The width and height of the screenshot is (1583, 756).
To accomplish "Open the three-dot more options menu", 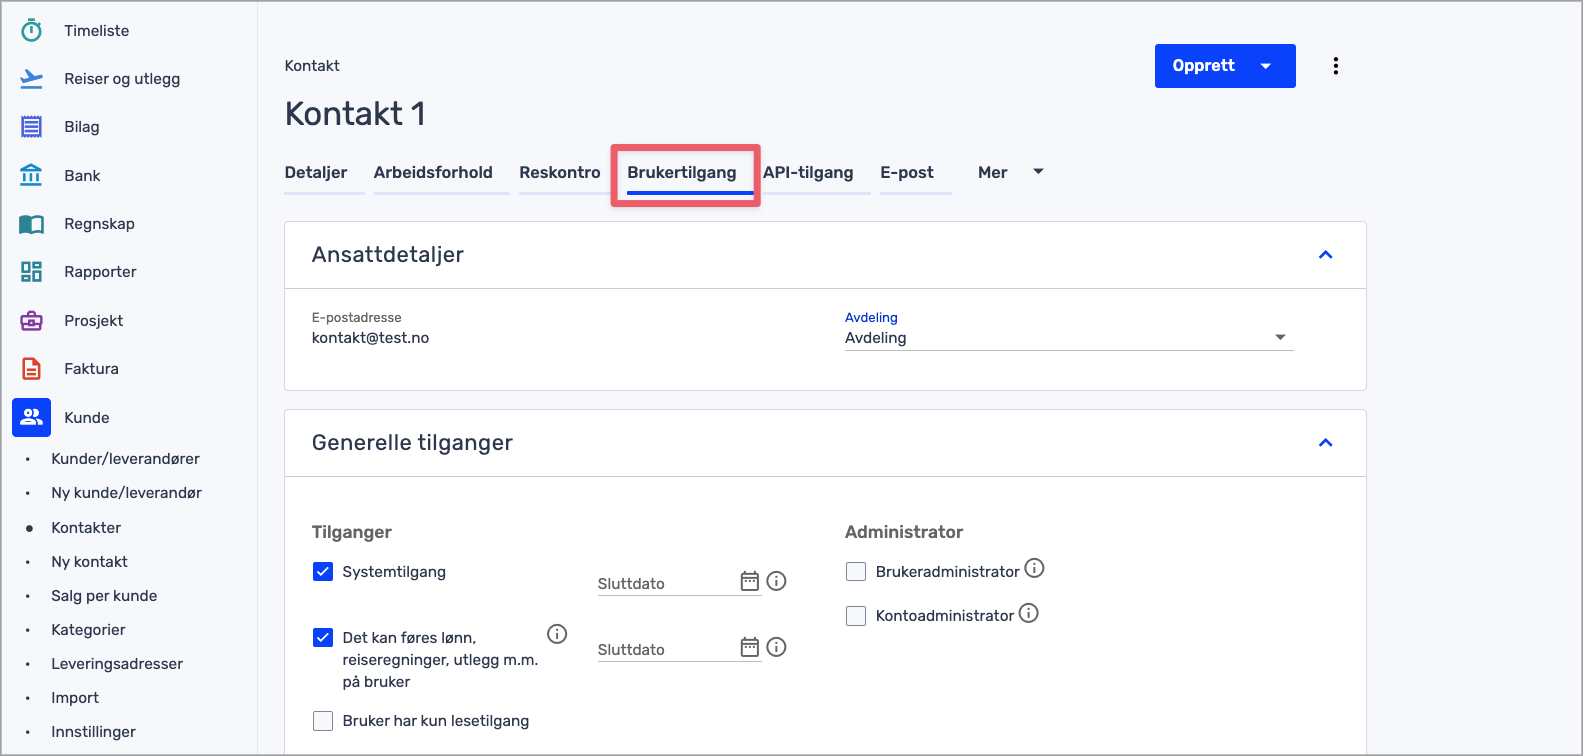I will point(1335,66).
